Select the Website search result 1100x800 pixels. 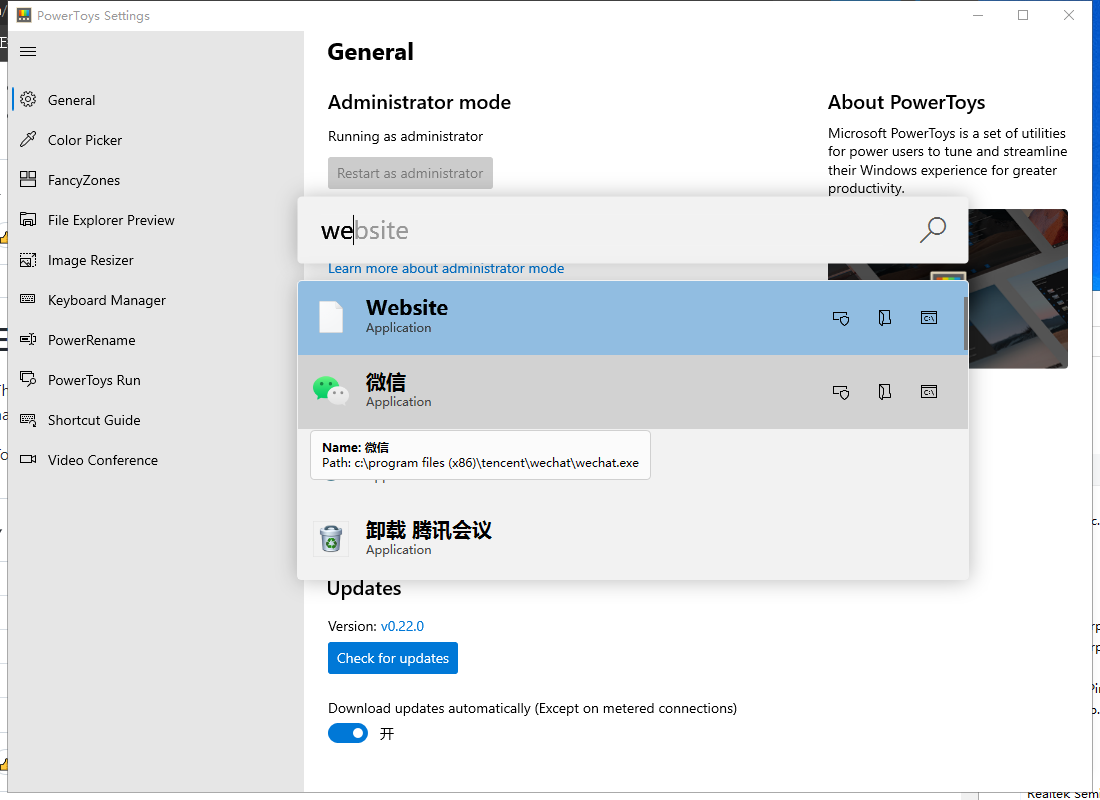[633, 318]
